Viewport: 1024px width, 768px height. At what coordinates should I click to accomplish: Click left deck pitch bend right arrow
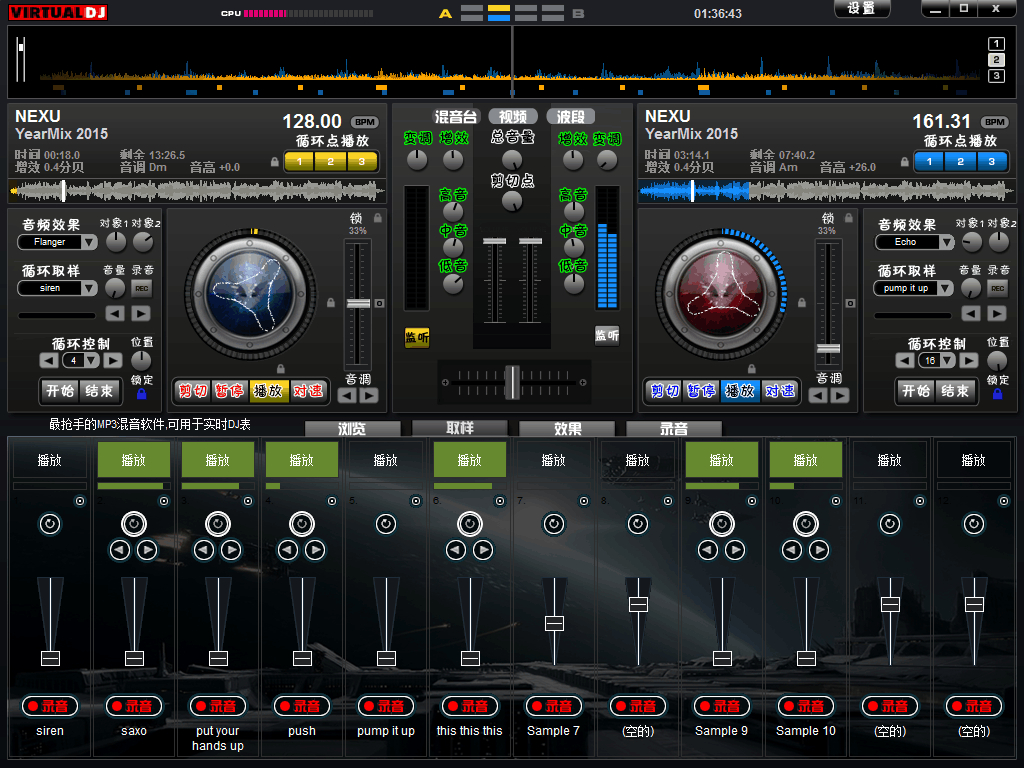point(369,395)
